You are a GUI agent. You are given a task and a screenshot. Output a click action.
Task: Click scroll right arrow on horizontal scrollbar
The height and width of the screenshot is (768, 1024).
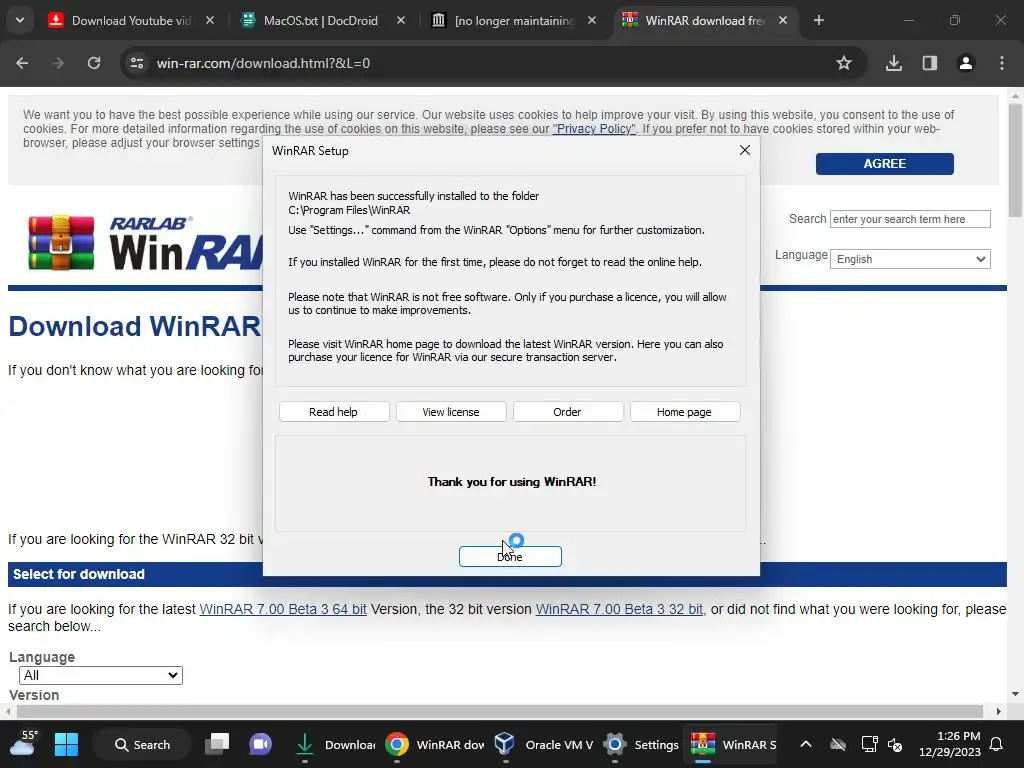pos(999,711)
